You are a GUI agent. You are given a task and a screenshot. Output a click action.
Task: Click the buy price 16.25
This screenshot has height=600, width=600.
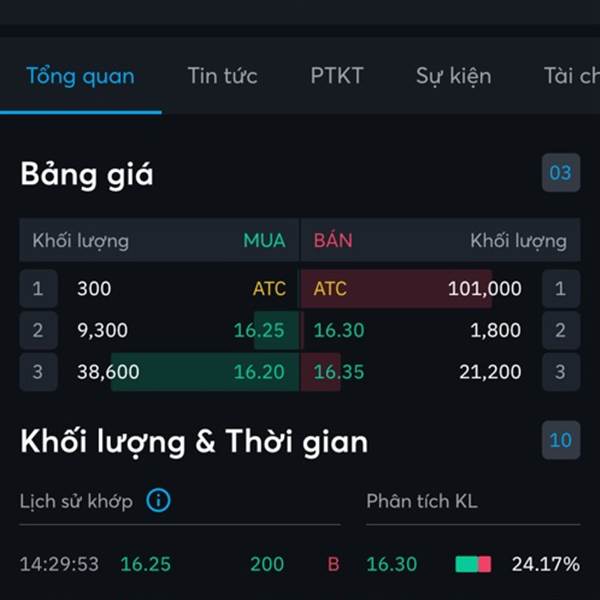click(x=259, y=330)
